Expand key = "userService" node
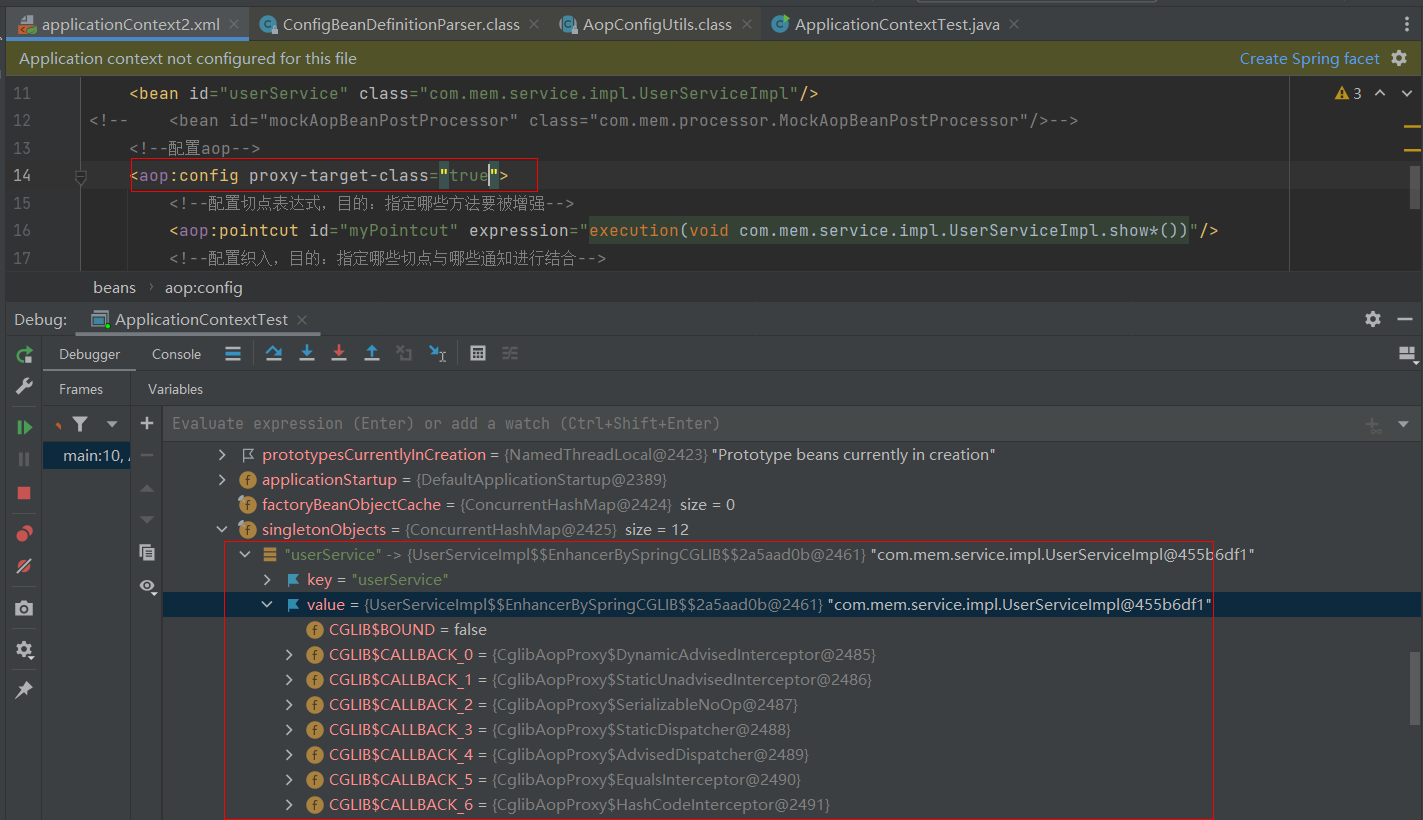The image size is (1423, 820). pos(267,579)
